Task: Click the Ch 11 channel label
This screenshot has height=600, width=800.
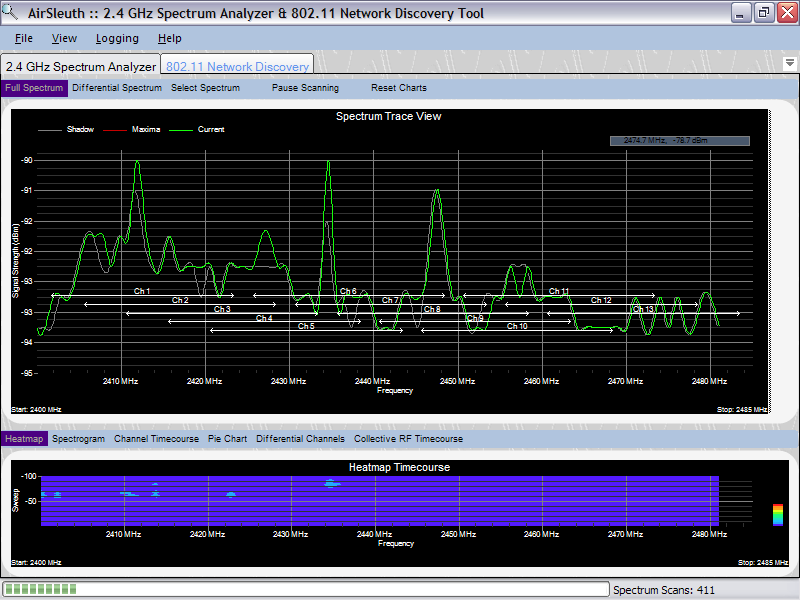Action: tap(559, 291)
